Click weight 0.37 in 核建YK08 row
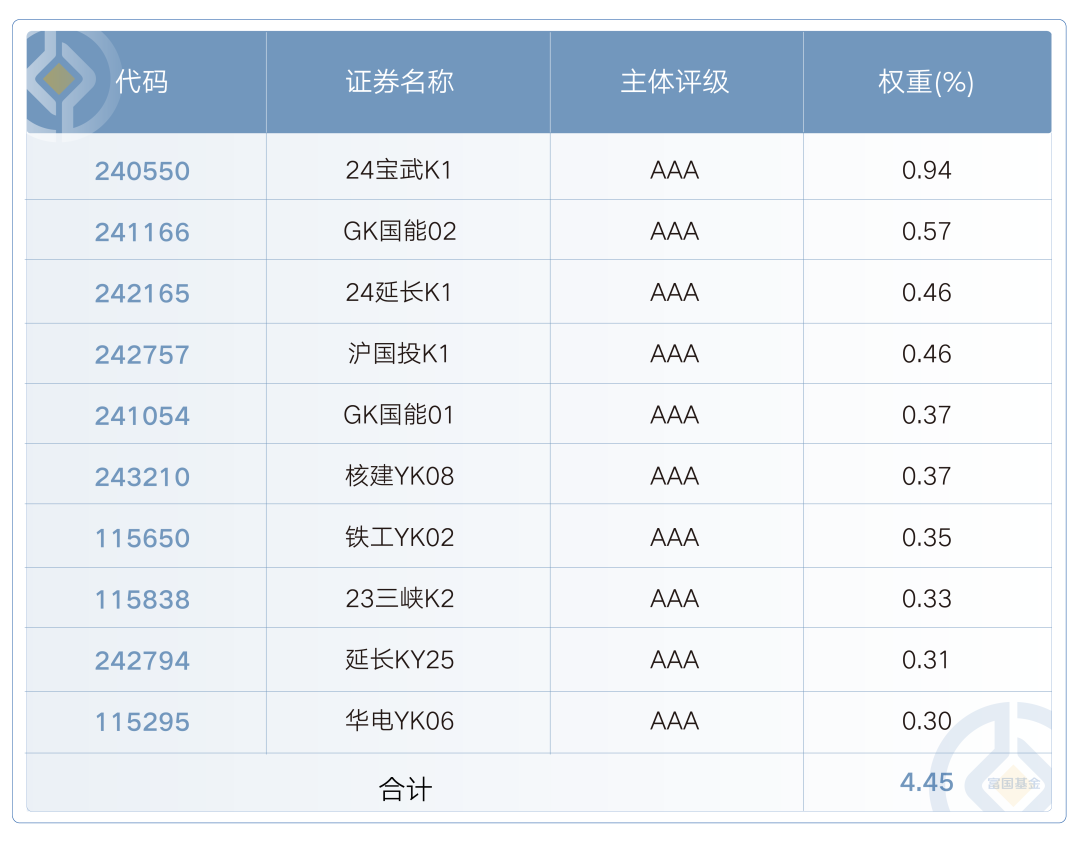1080x843 pixels. pos(926,477)
